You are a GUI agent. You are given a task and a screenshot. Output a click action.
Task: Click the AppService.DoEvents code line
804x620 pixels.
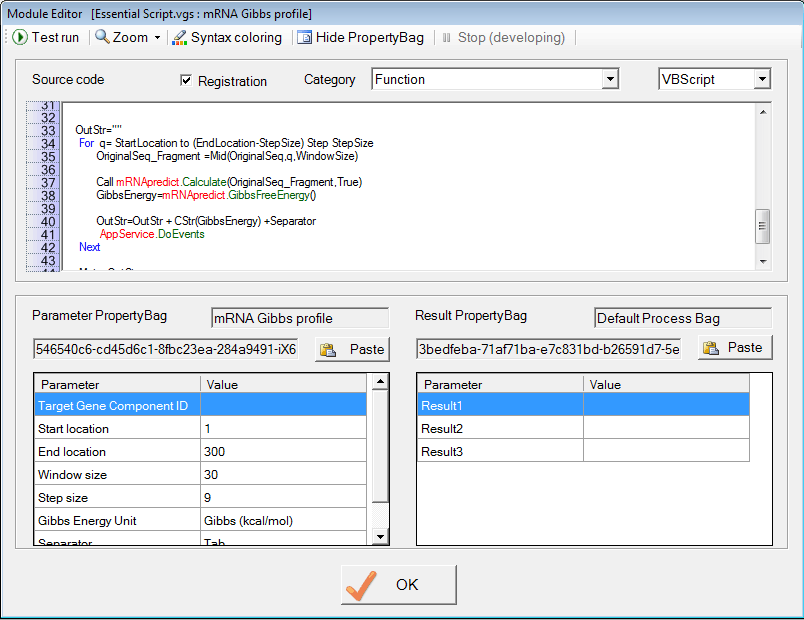152,234
